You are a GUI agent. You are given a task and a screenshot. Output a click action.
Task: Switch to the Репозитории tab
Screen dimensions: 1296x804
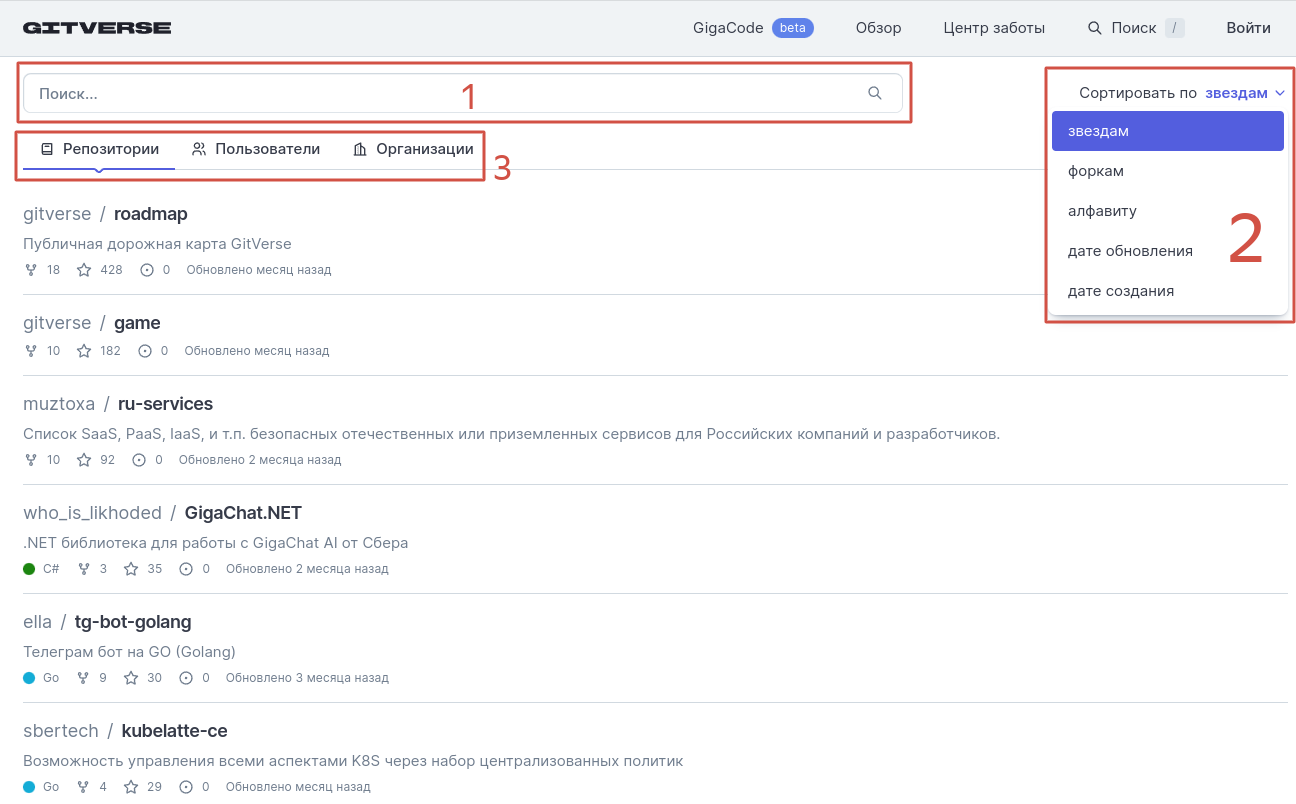(99, 149)
